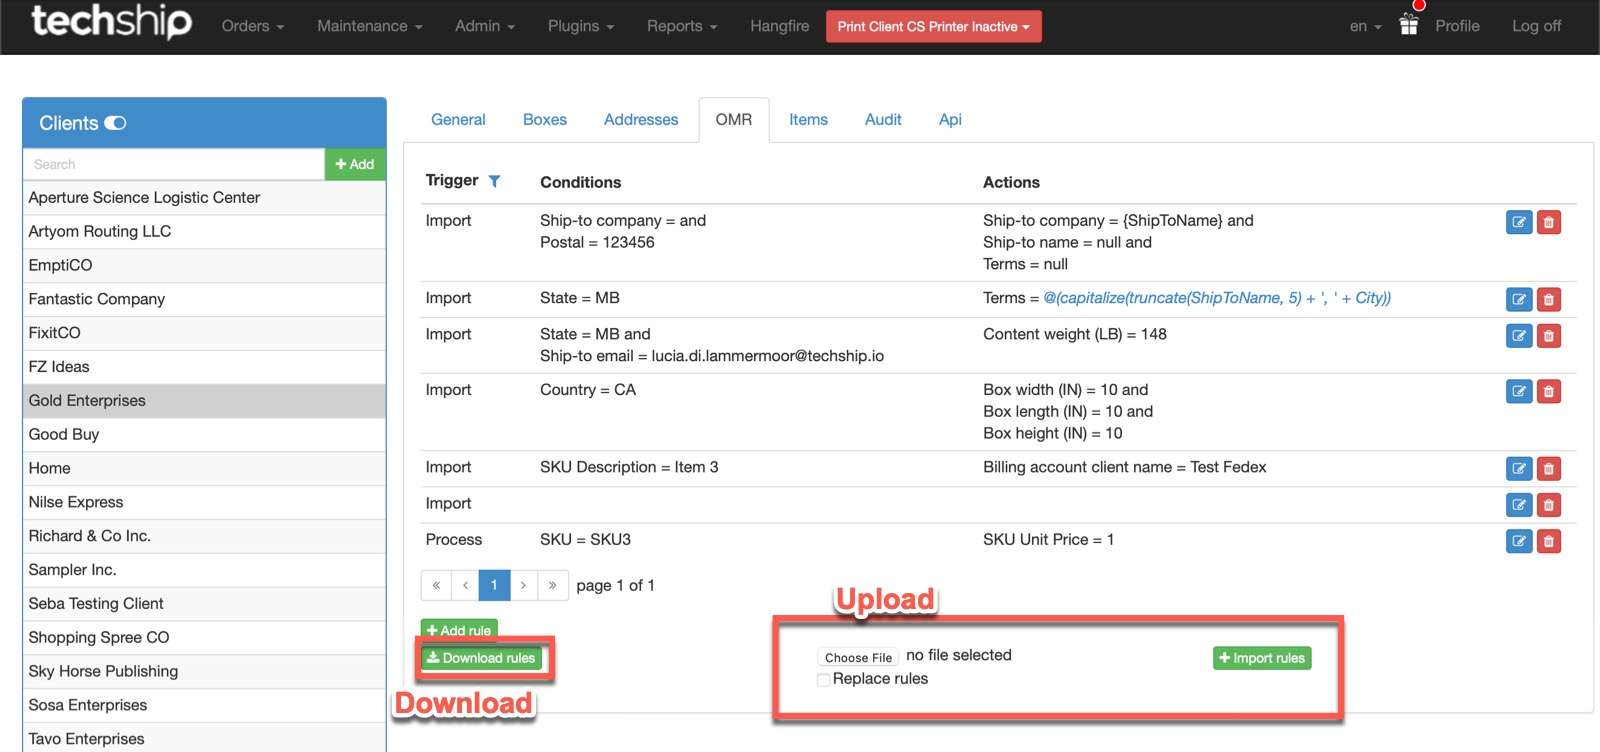Click the Add rule button
This screenshot has width=1600, height=752.
[x=459, y=630]
